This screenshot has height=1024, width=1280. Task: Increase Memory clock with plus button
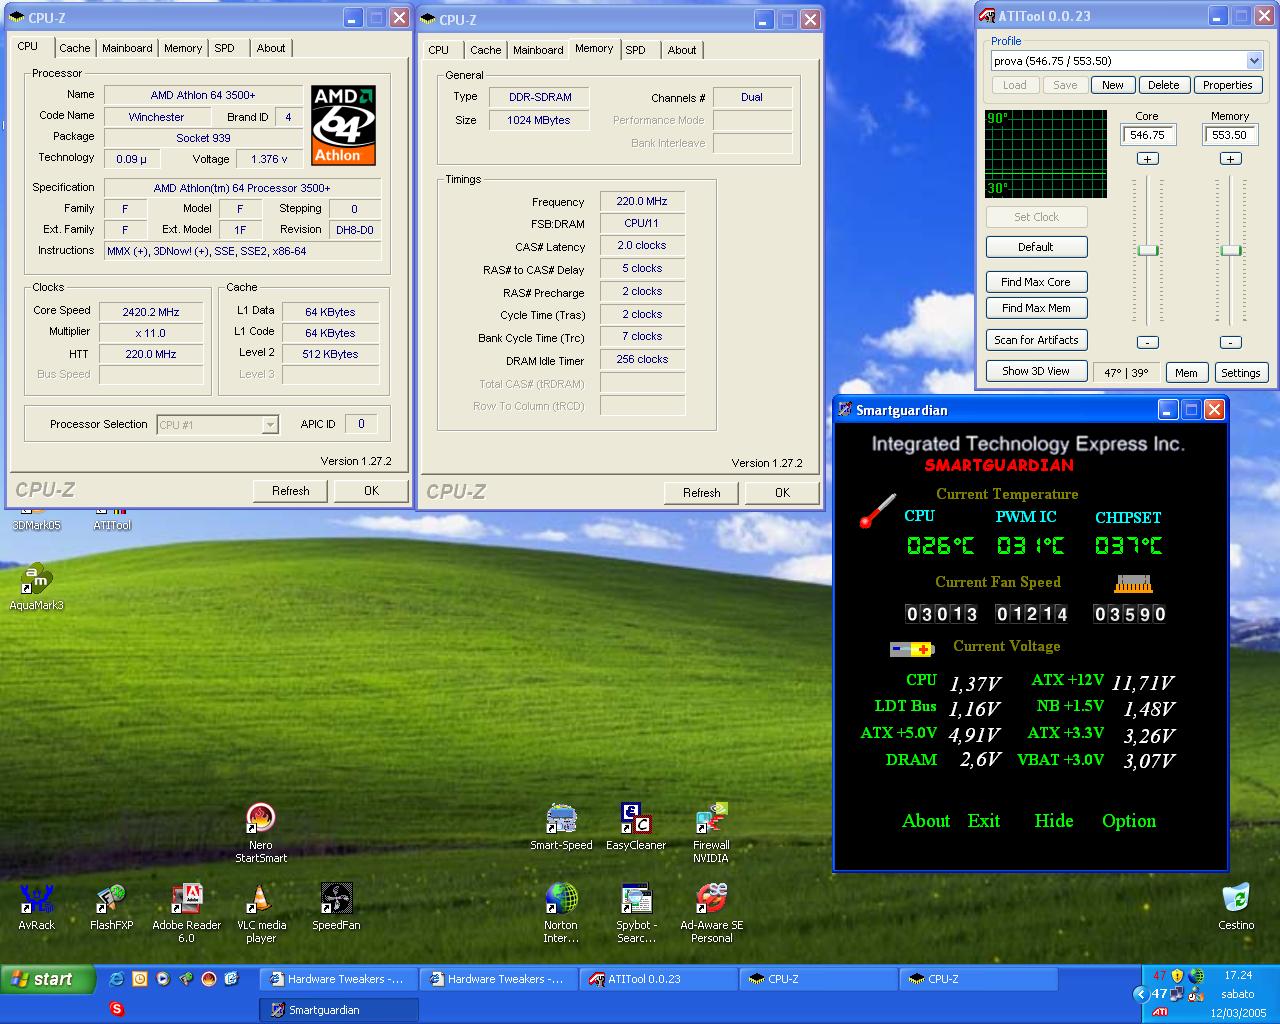tap(1230, 159)
